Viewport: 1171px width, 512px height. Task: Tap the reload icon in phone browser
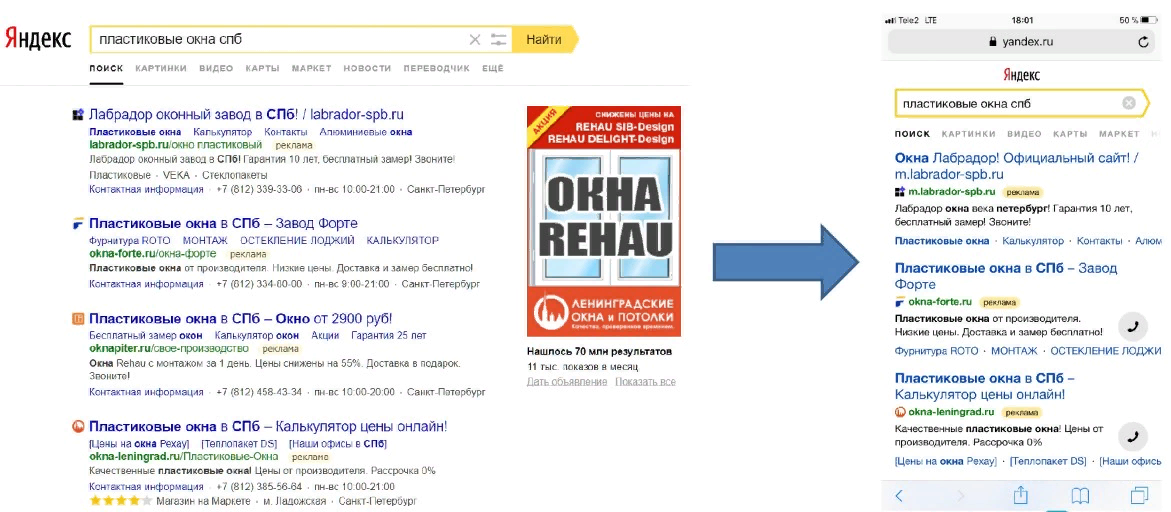tap(1143, 43)
